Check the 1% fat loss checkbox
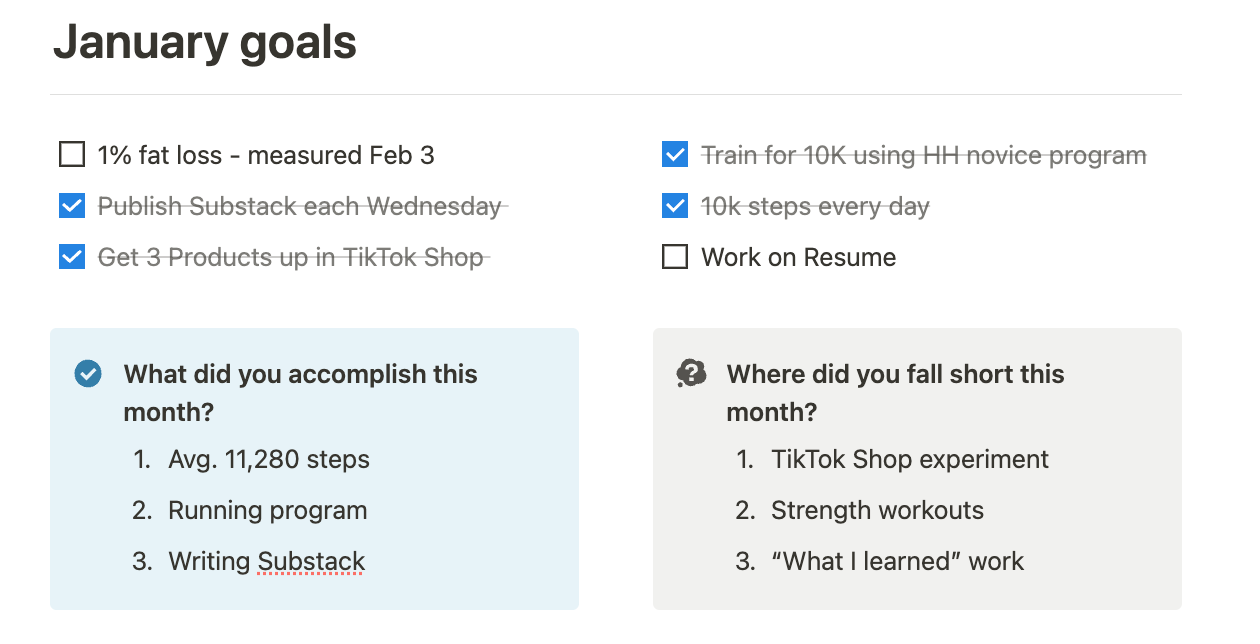This screenshot has width=1260, height=644. (72, 155)
